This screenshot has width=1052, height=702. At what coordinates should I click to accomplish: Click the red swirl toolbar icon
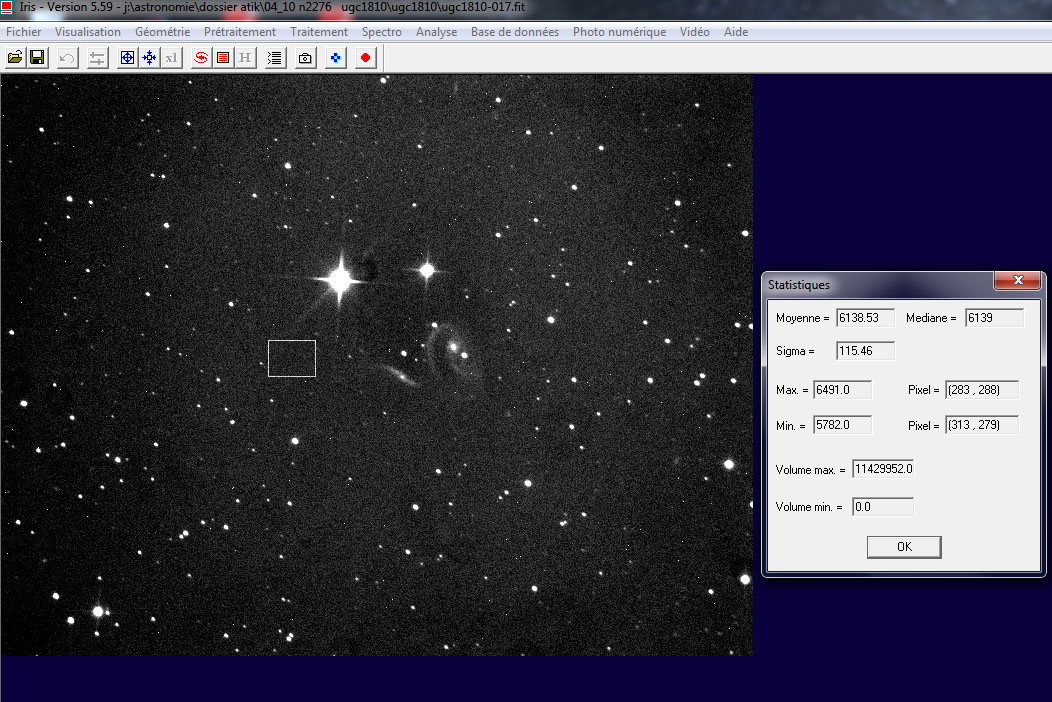(201, 58)
